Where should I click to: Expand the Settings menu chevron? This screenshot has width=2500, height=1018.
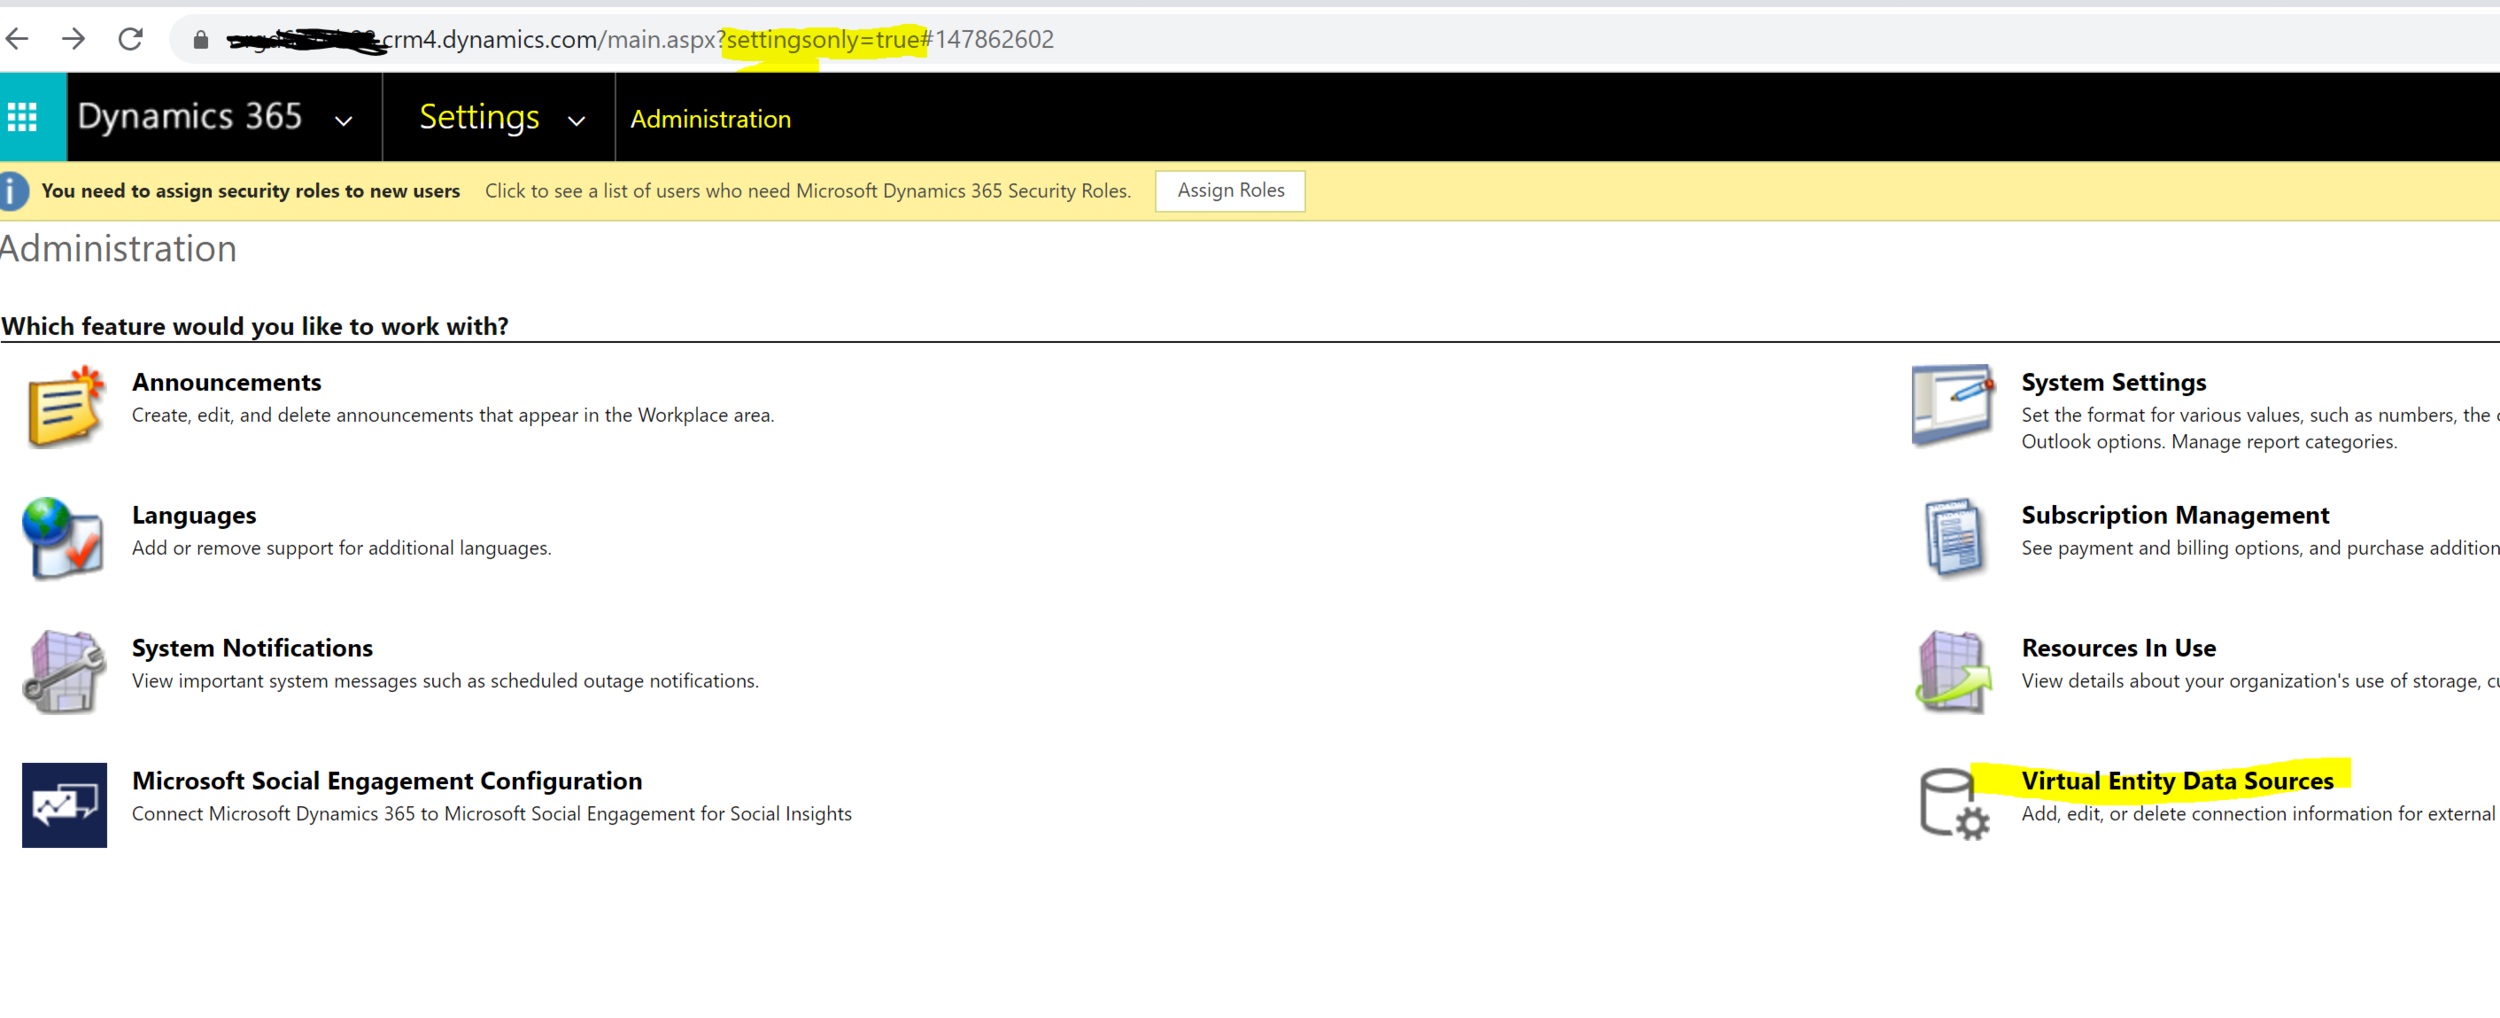[576, 121]
